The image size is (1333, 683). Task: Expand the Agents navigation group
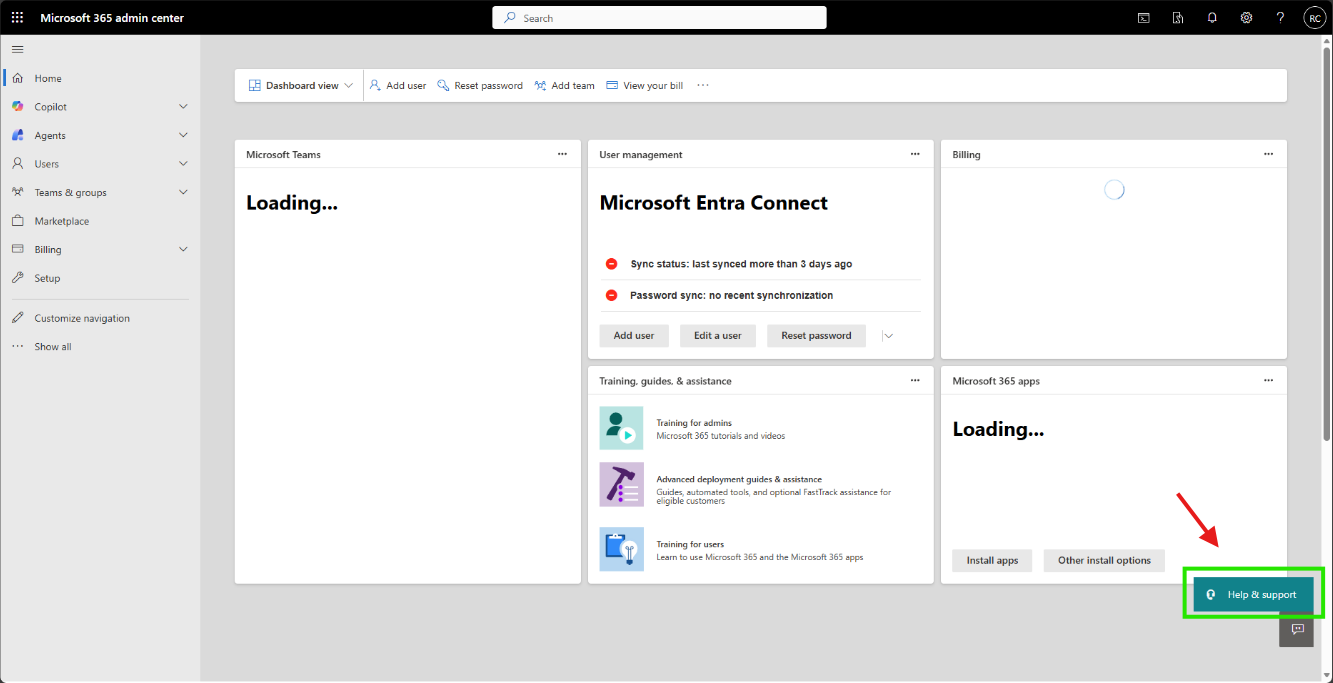click(x=183, y=135)
